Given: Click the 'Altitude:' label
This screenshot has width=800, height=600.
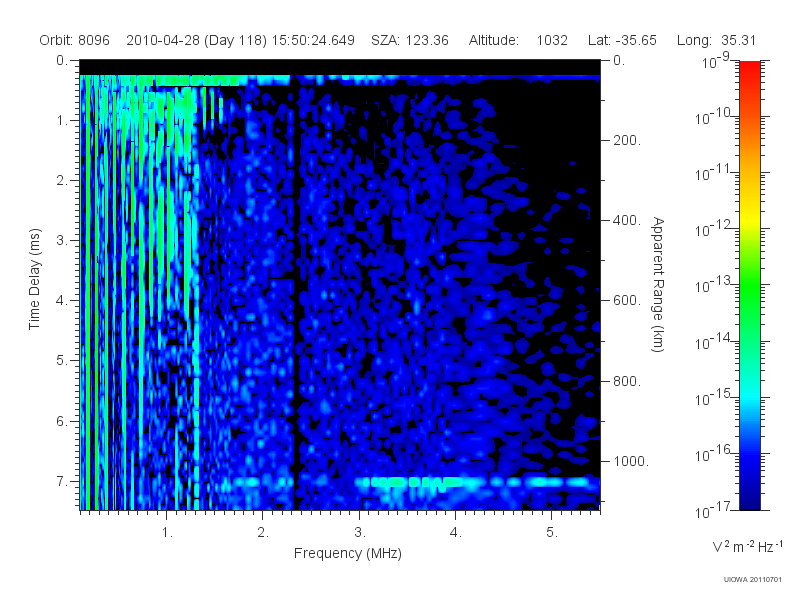Looking at the screenshot, I should click(x=494, y=40).
